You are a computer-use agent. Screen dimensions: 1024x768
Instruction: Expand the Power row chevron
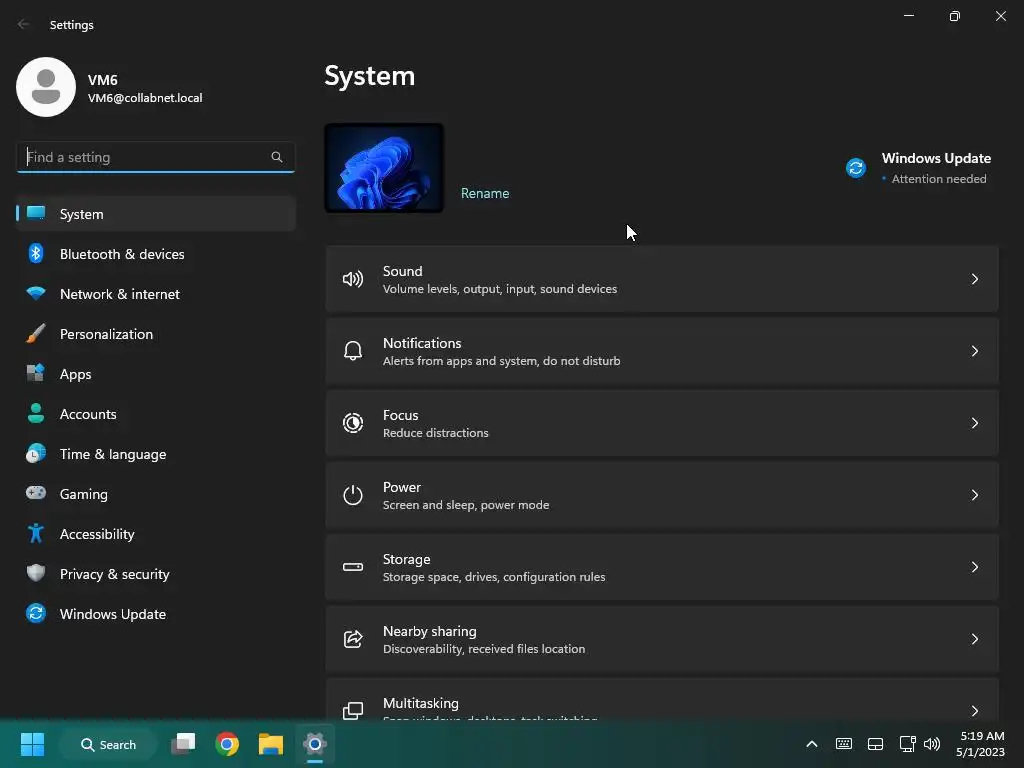974,495
